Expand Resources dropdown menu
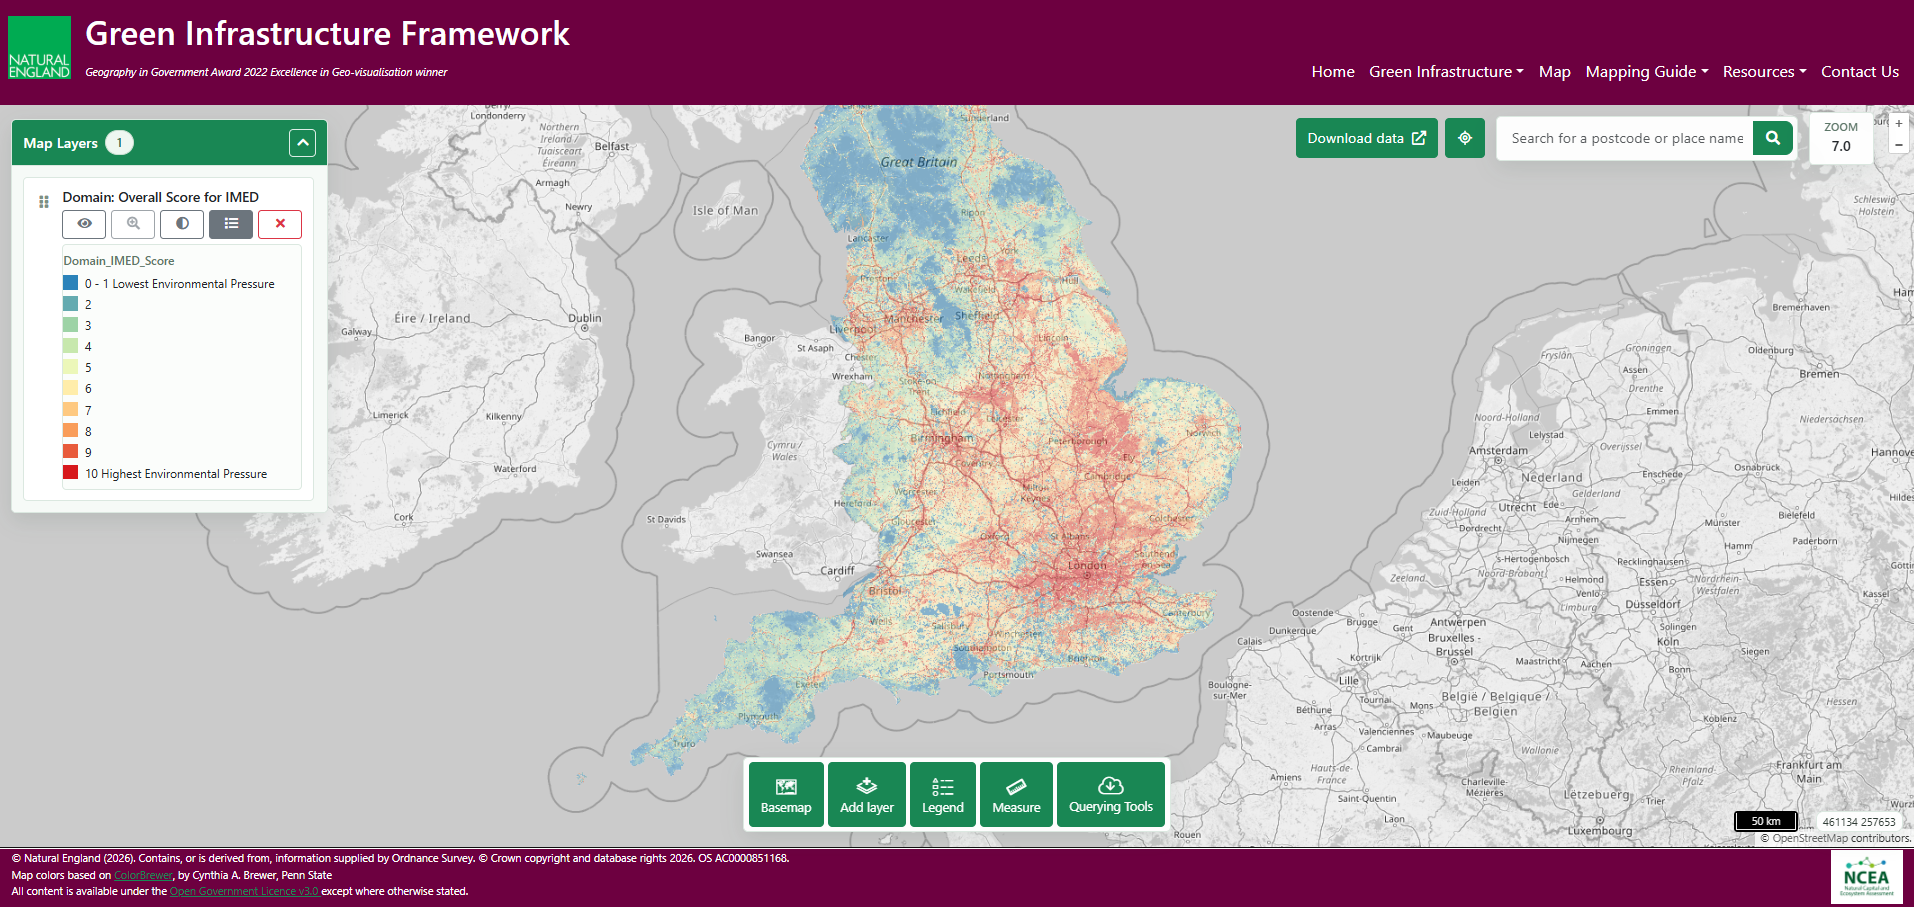The width and height of the screenshot is (1914, 907). point(1764,72)
